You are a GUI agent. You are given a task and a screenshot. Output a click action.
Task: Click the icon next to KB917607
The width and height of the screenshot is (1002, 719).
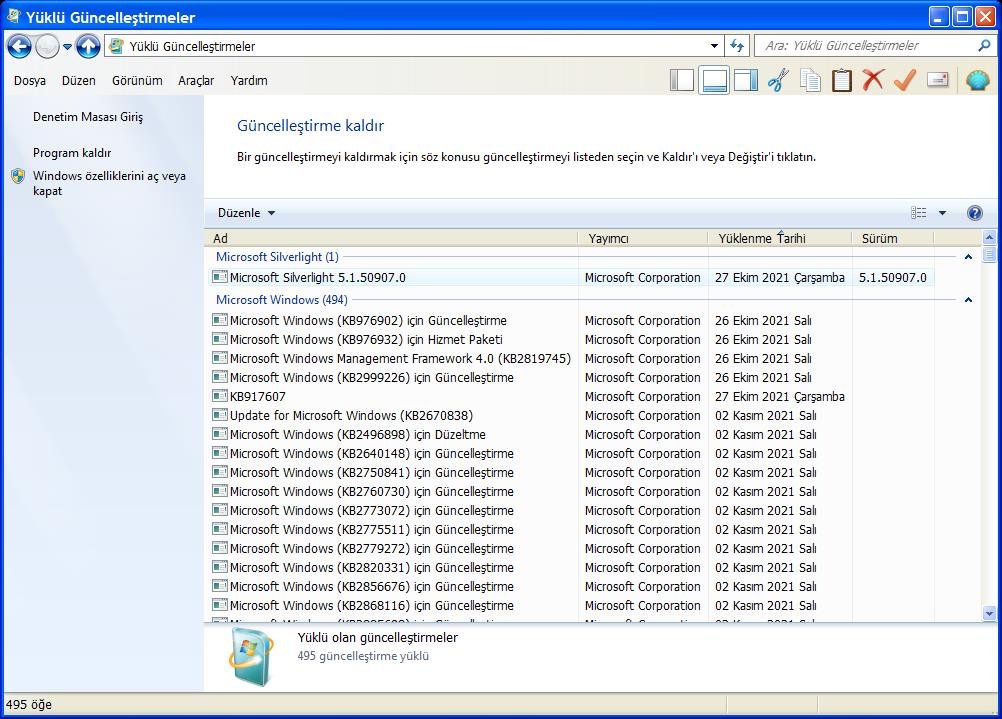point(220,396)
